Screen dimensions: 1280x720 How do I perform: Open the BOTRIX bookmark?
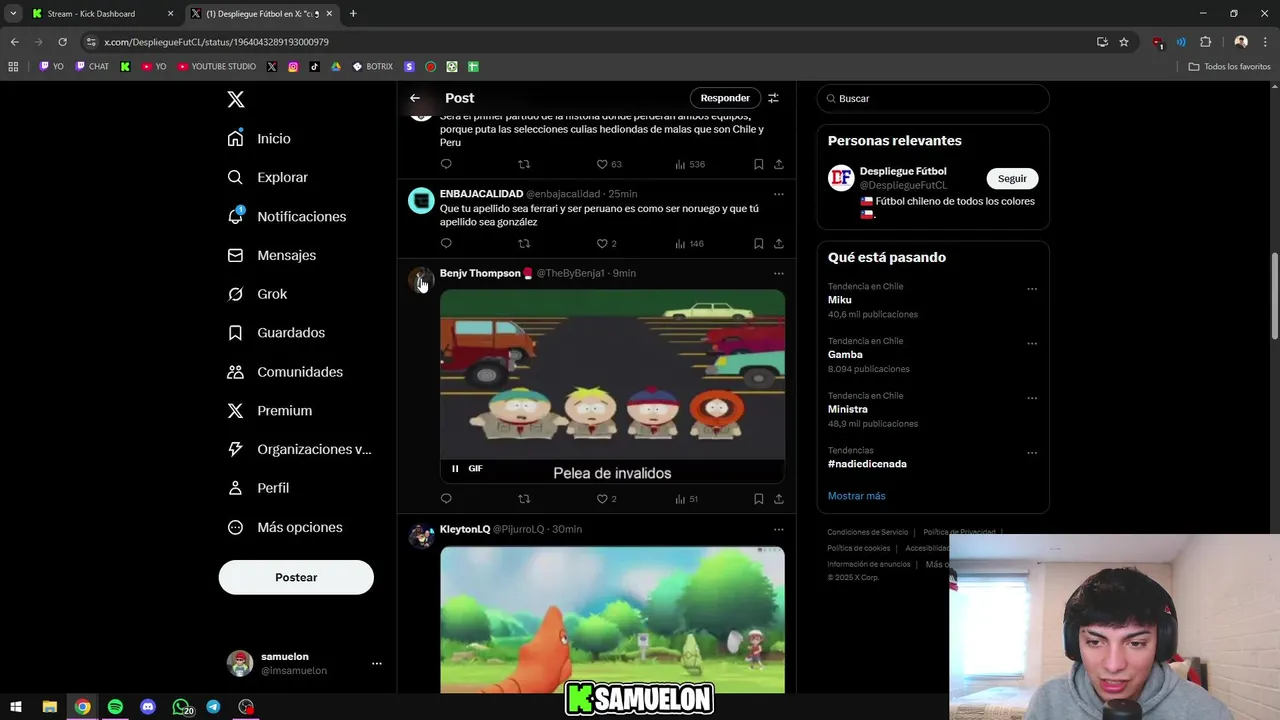[372, 66]
